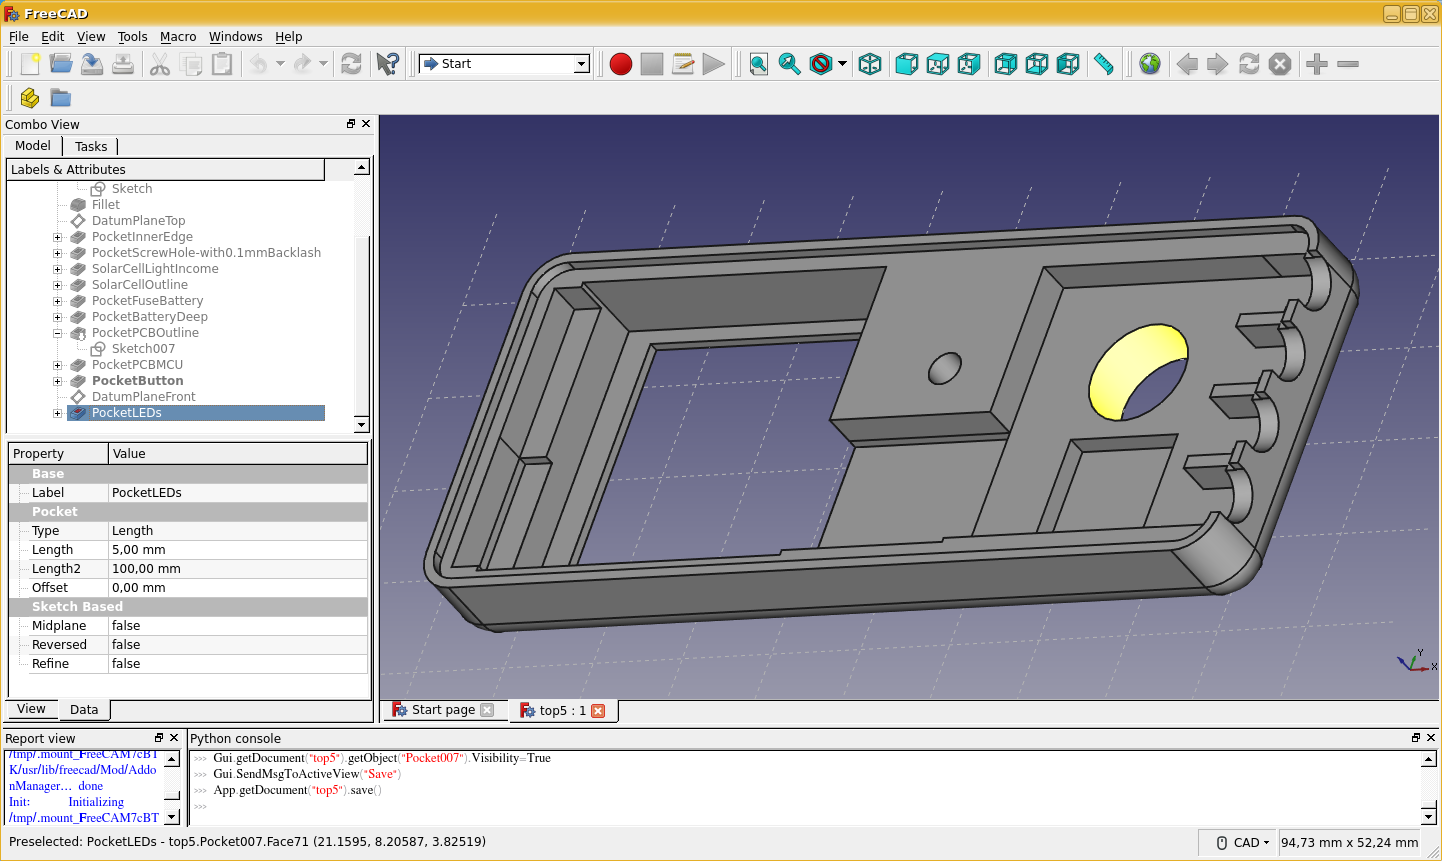Switch to the Tasks tab
Image resolution: width=1442 pixels, height=861 pixels.
91,146
